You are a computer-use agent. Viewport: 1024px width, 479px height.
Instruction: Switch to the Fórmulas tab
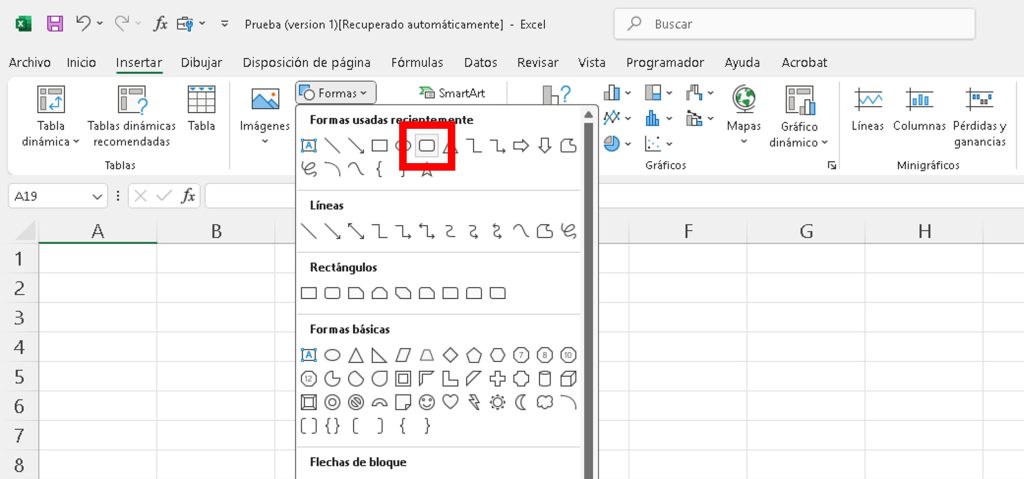coord(417,62)
